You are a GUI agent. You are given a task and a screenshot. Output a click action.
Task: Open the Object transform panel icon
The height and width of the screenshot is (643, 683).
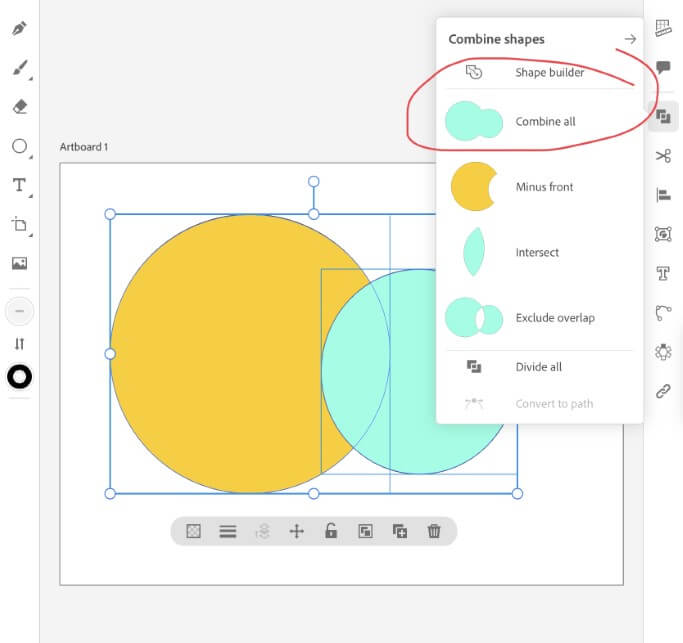pos(663,234)
